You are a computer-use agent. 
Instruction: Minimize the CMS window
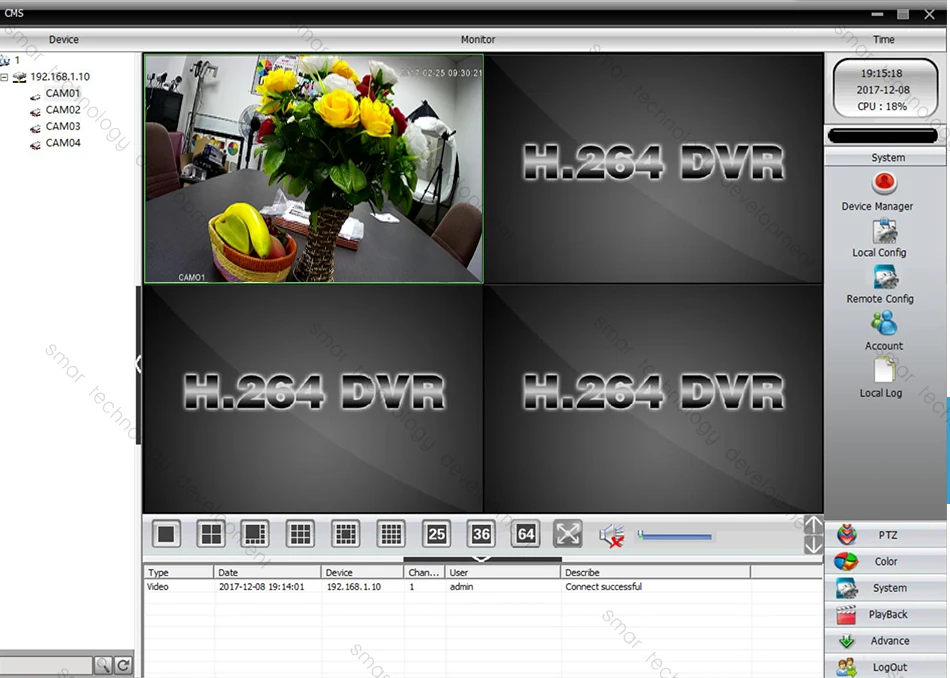(x=877, y=14)
